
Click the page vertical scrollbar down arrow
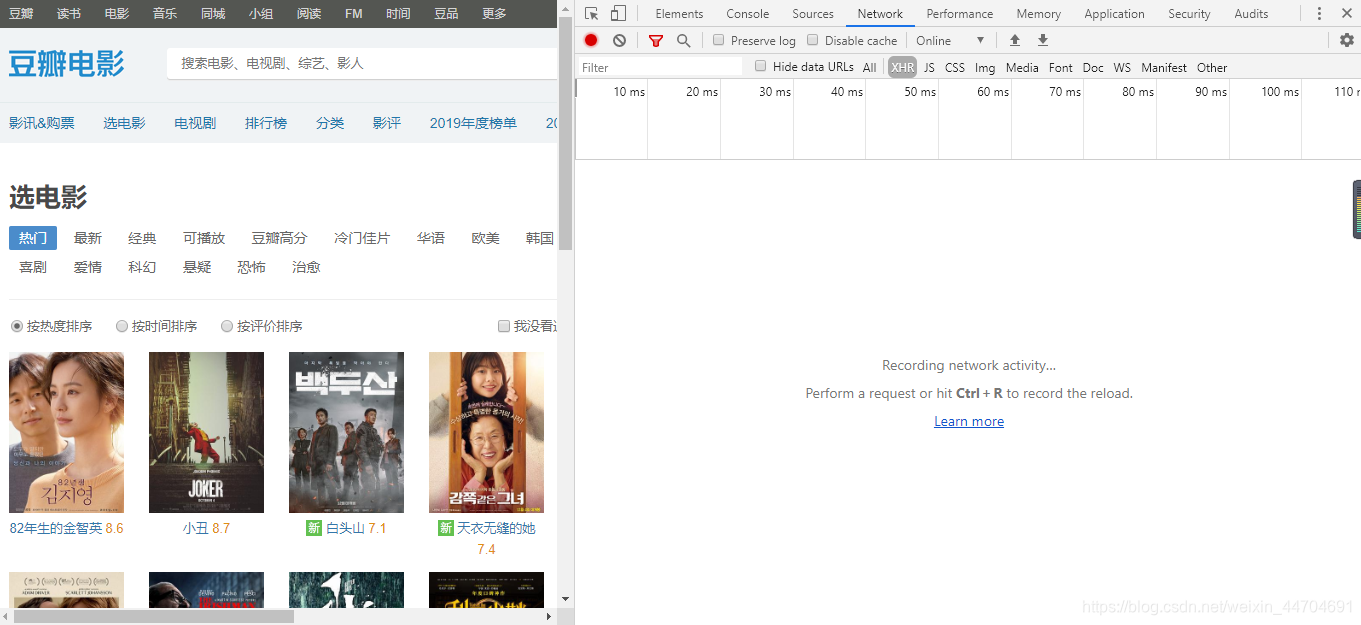565,599
